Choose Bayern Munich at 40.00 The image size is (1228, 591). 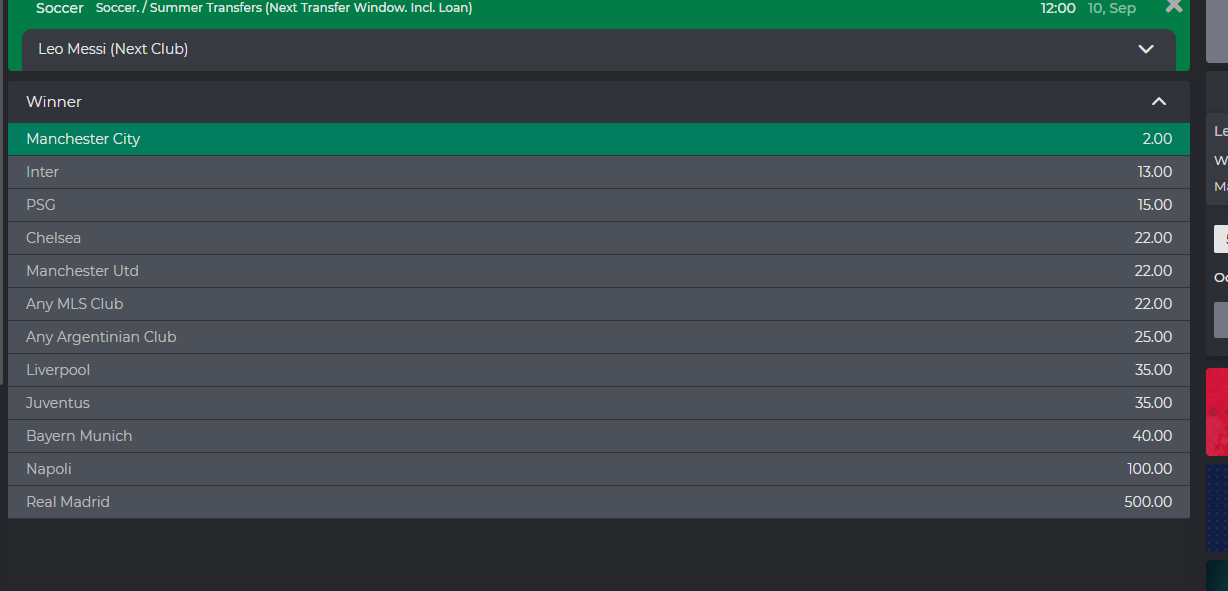coord(598,436)
